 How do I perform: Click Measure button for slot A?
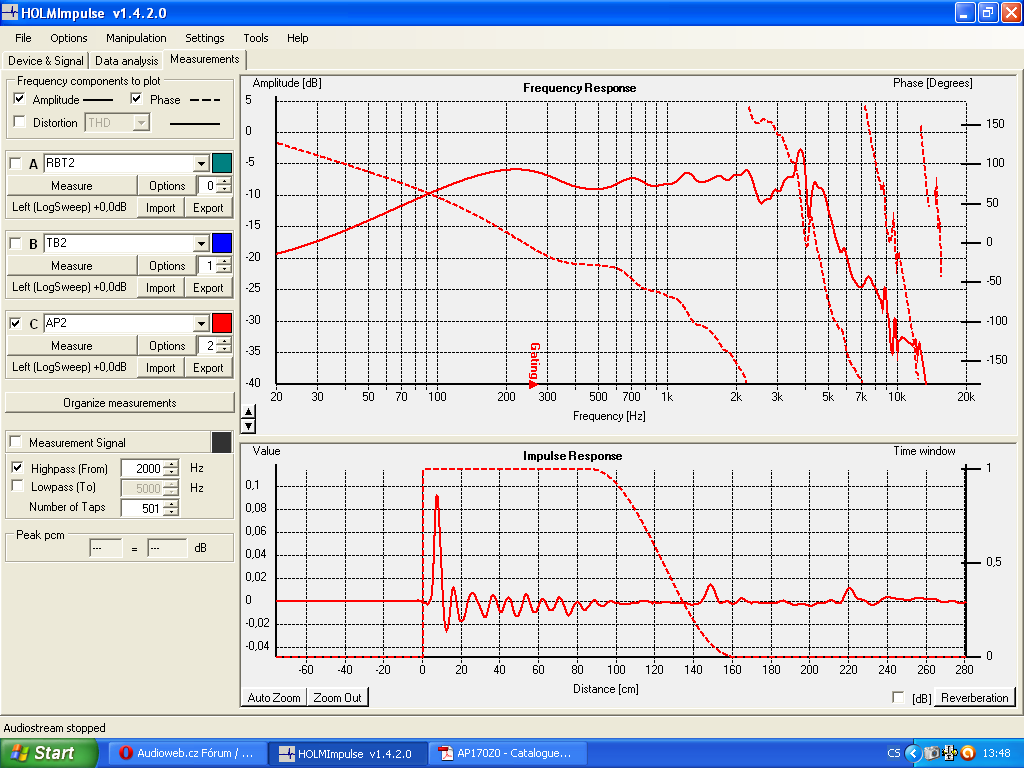(x=72, y=185)
